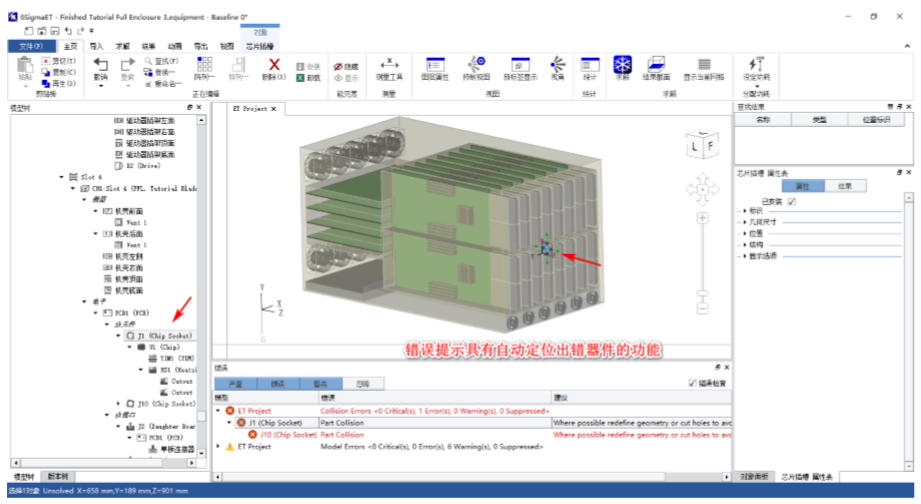Open the measure tool (测量工具)
Viewport: 921px width, 504px height.
click(x=389, y=68)
